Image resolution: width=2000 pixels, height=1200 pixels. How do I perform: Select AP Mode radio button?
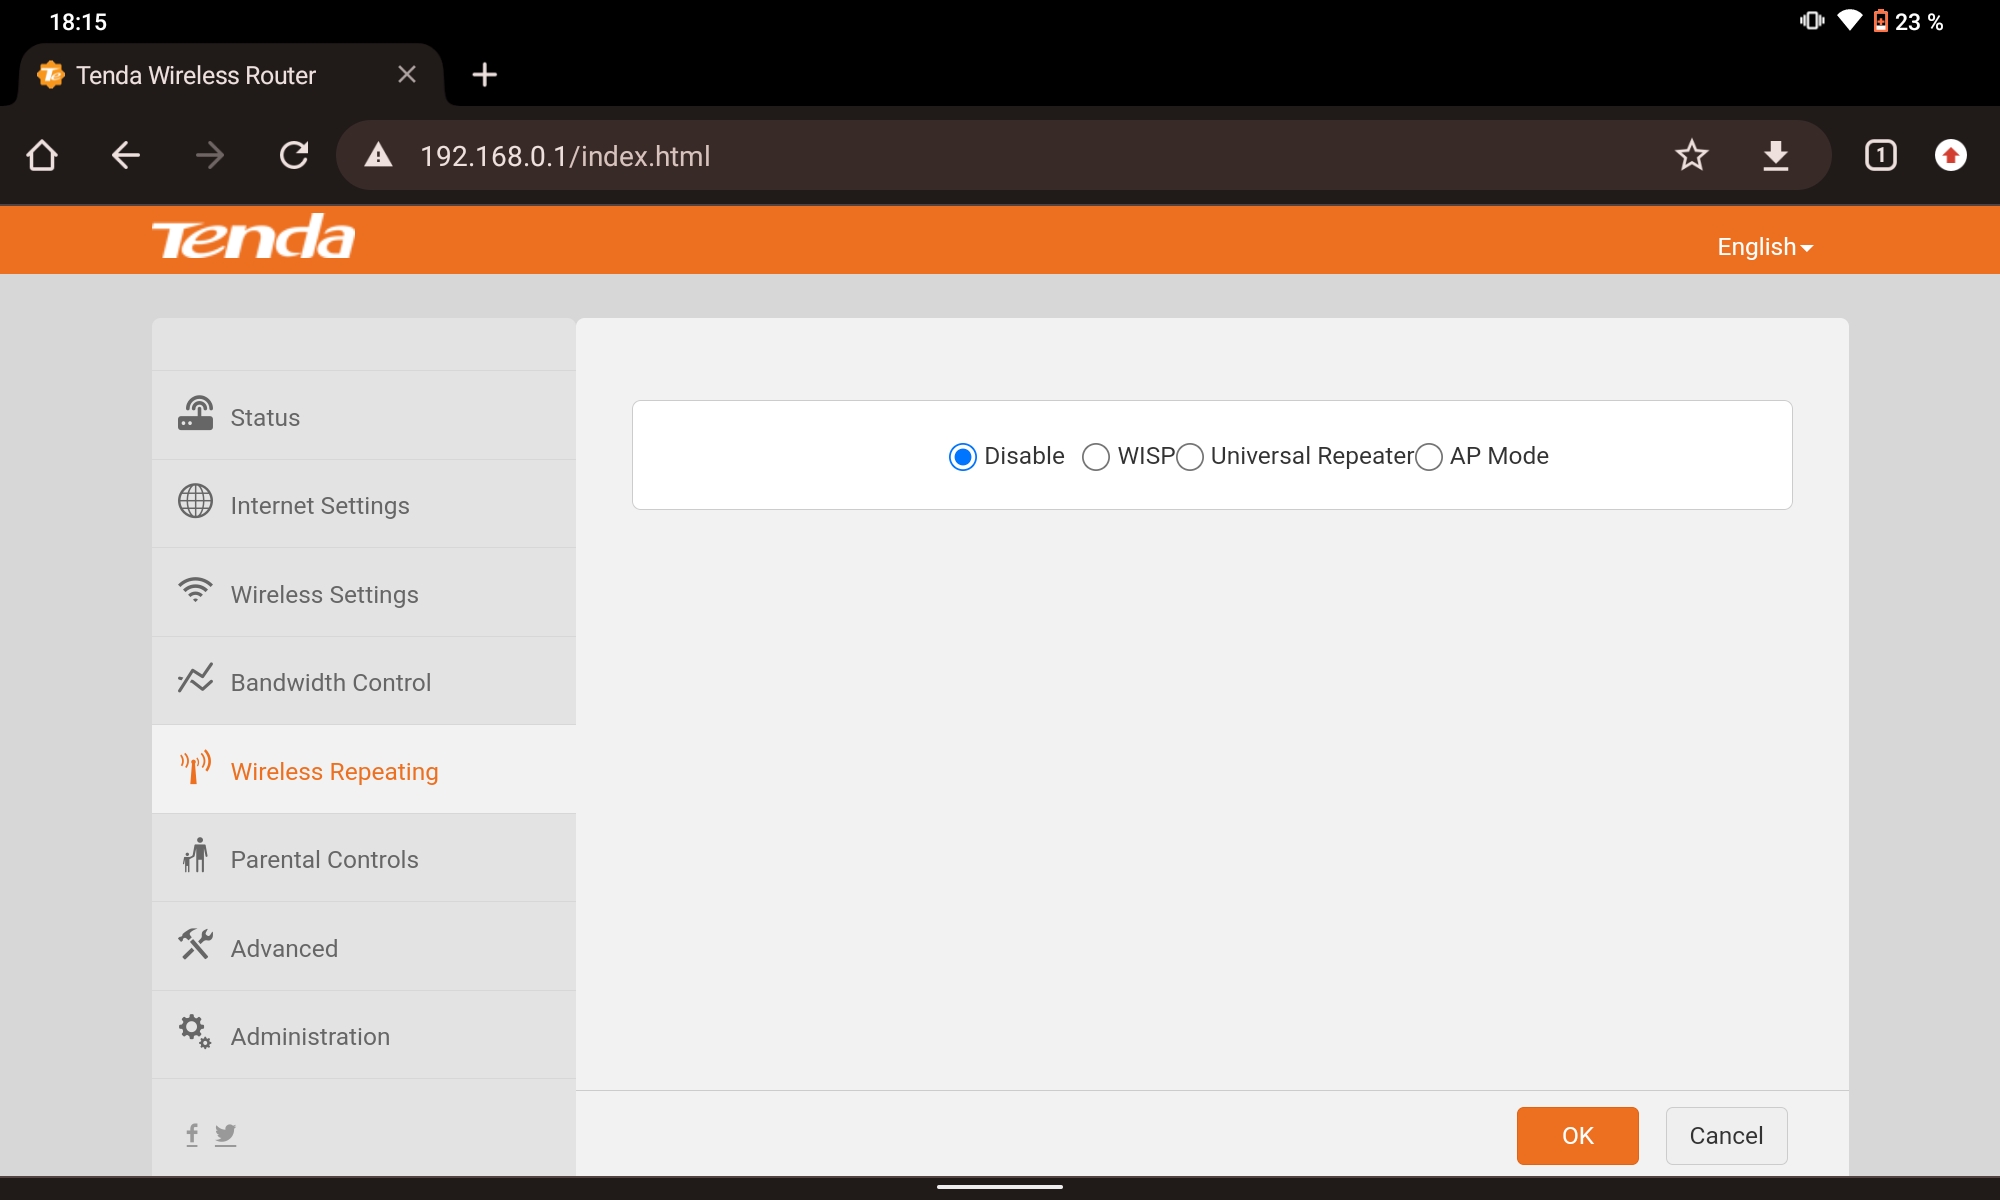(x=1429, y=457)
